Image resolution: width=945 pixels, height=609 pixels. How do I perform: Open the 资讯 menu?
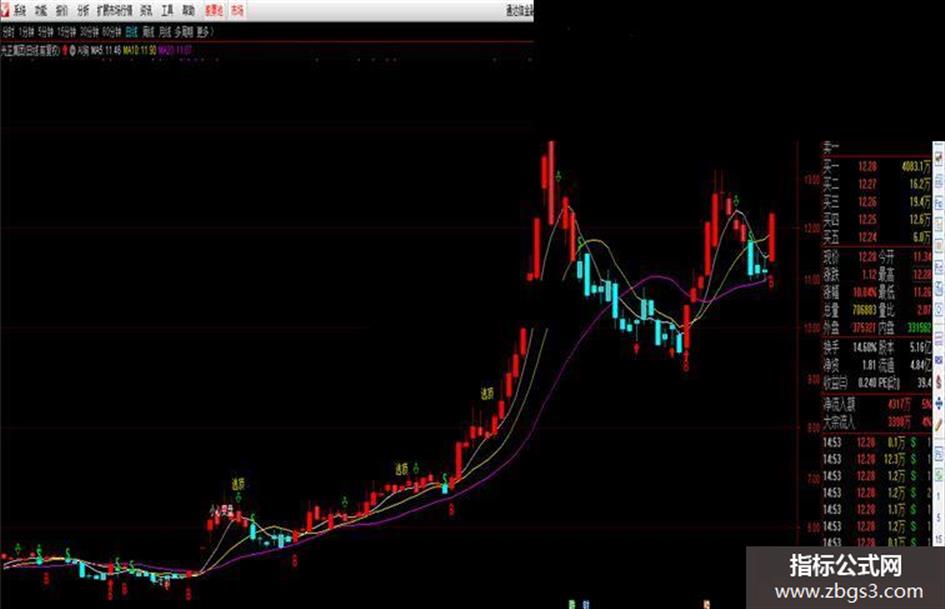146,10
